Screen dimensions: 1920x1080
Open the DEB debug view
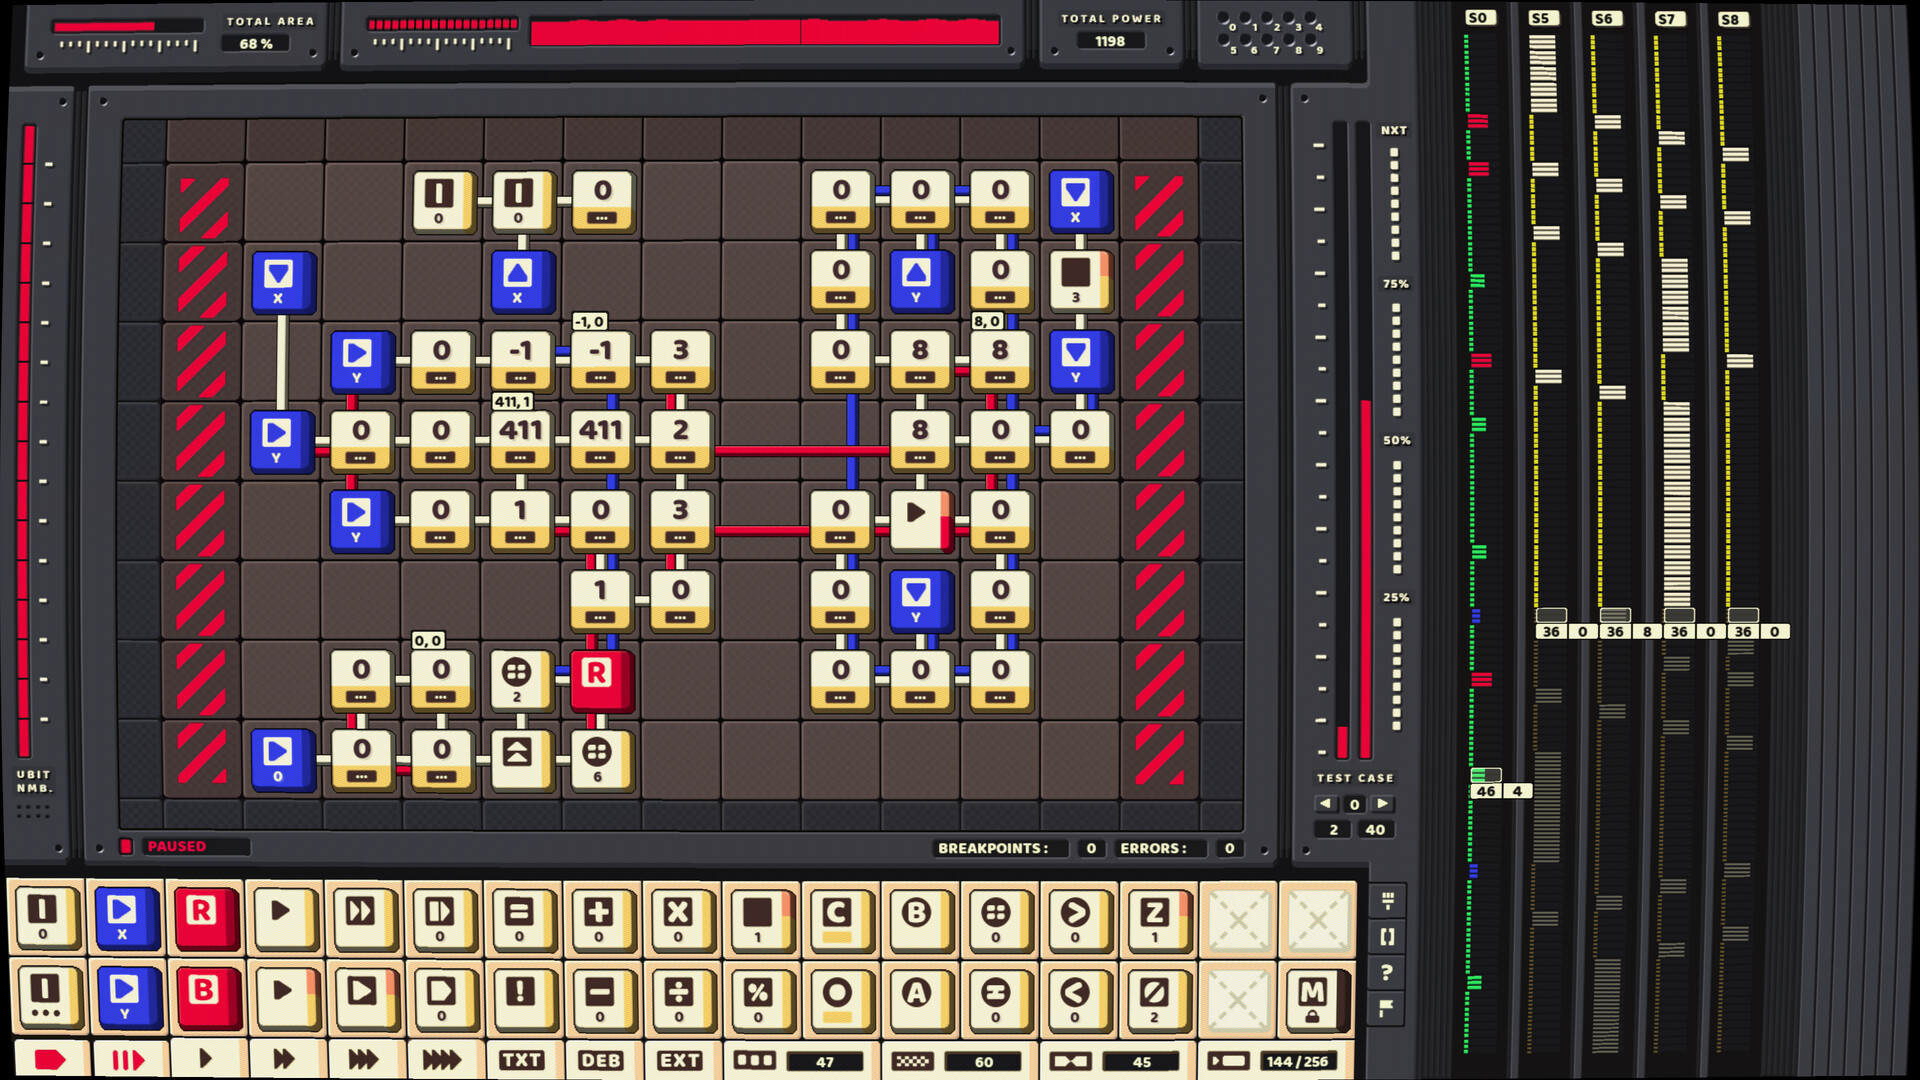[602, 1060]
